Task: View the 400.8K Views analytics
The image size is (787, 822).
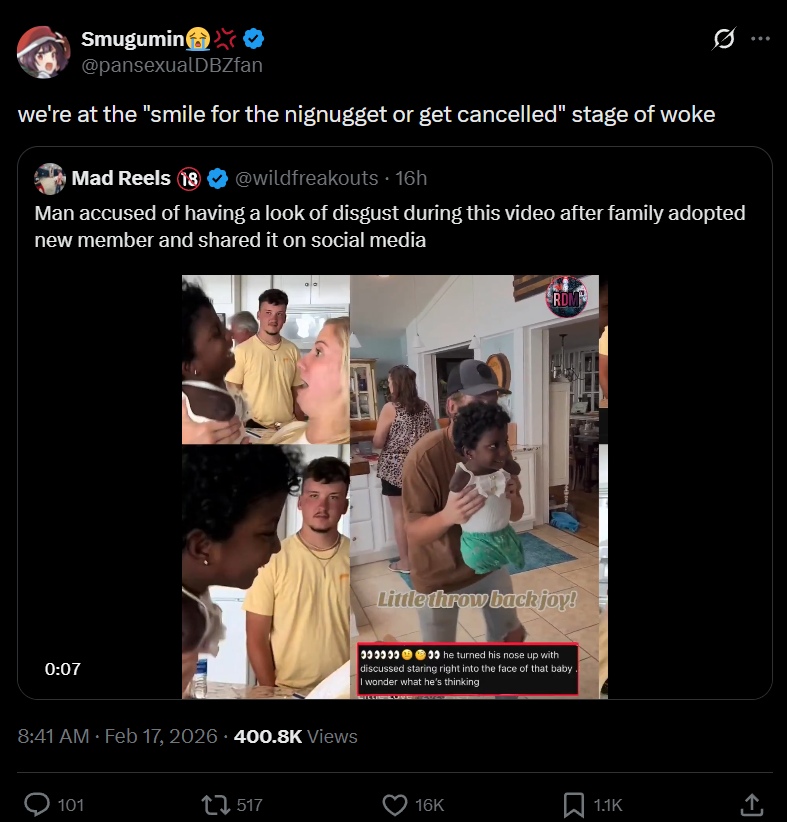Action: pos(295,736)
